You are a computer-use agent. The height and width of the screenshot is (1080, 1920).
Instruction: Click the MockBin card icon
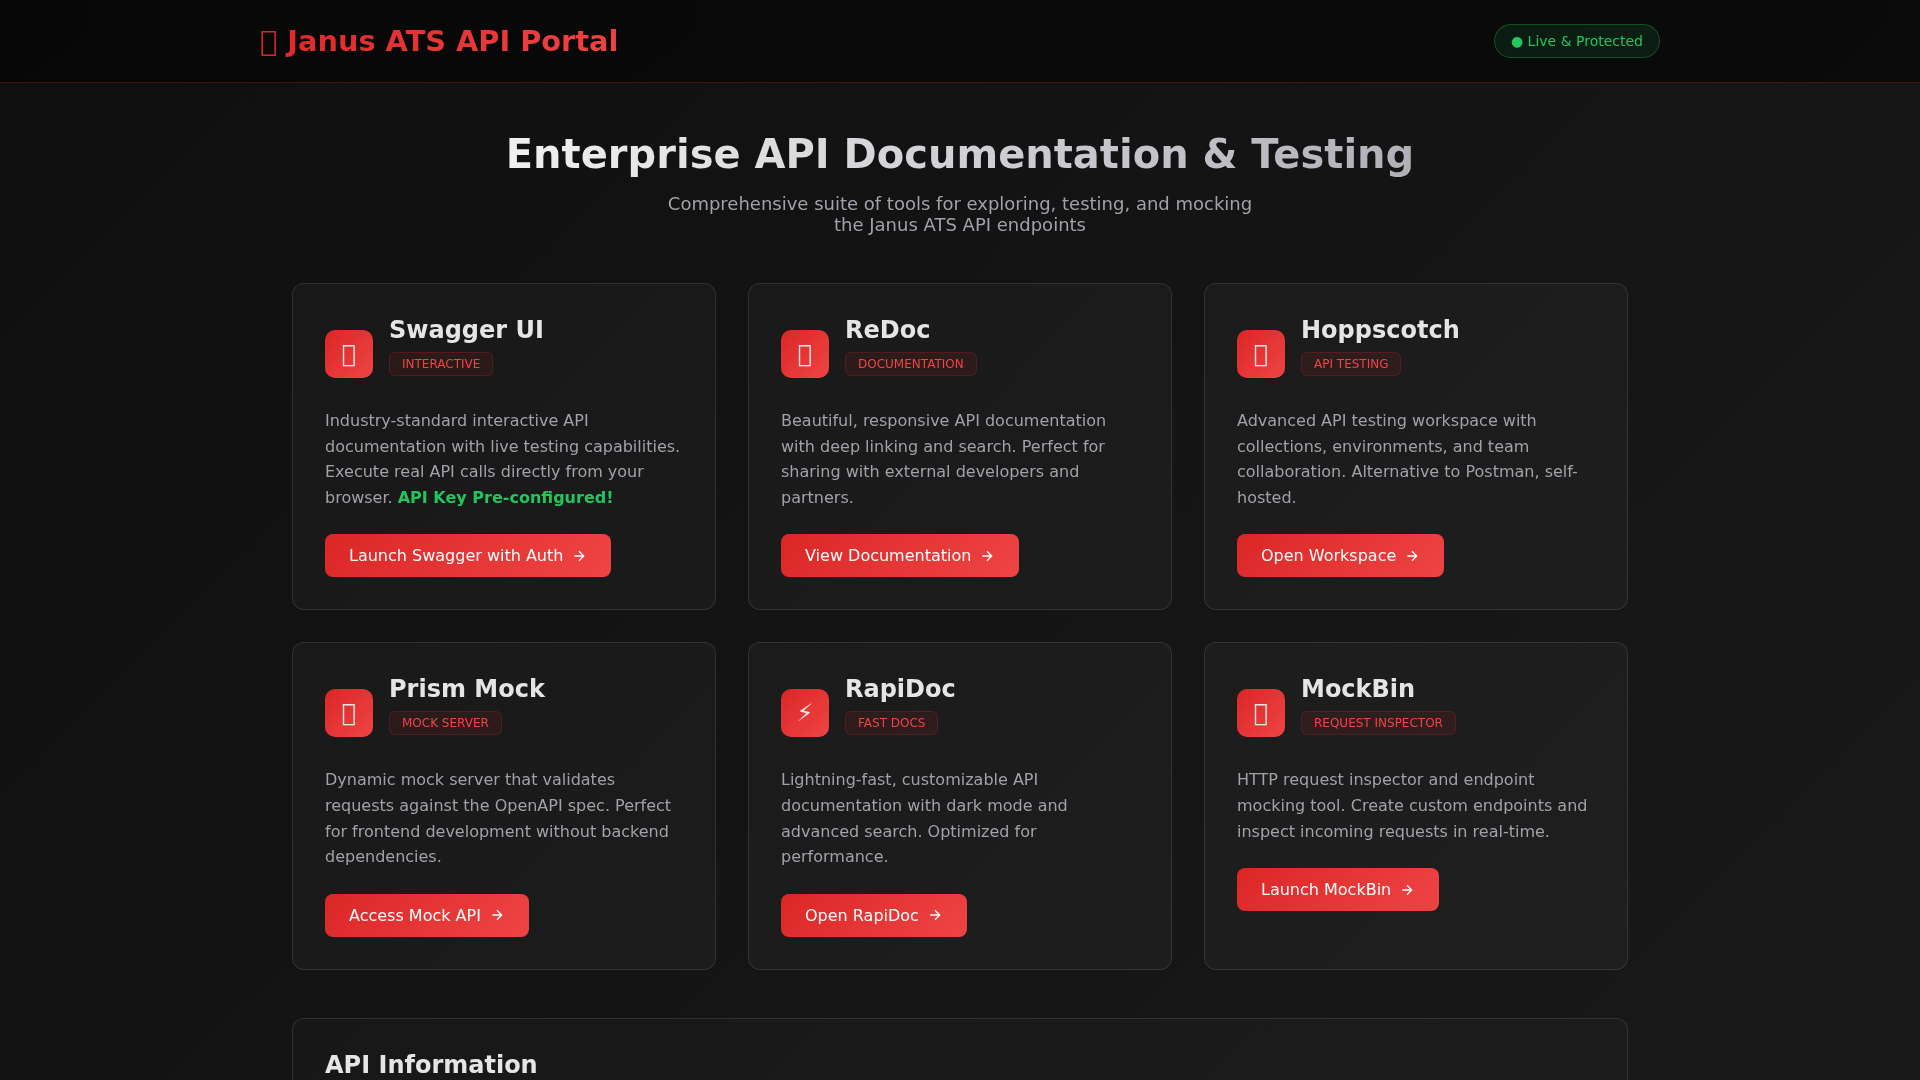[1261, 713]
